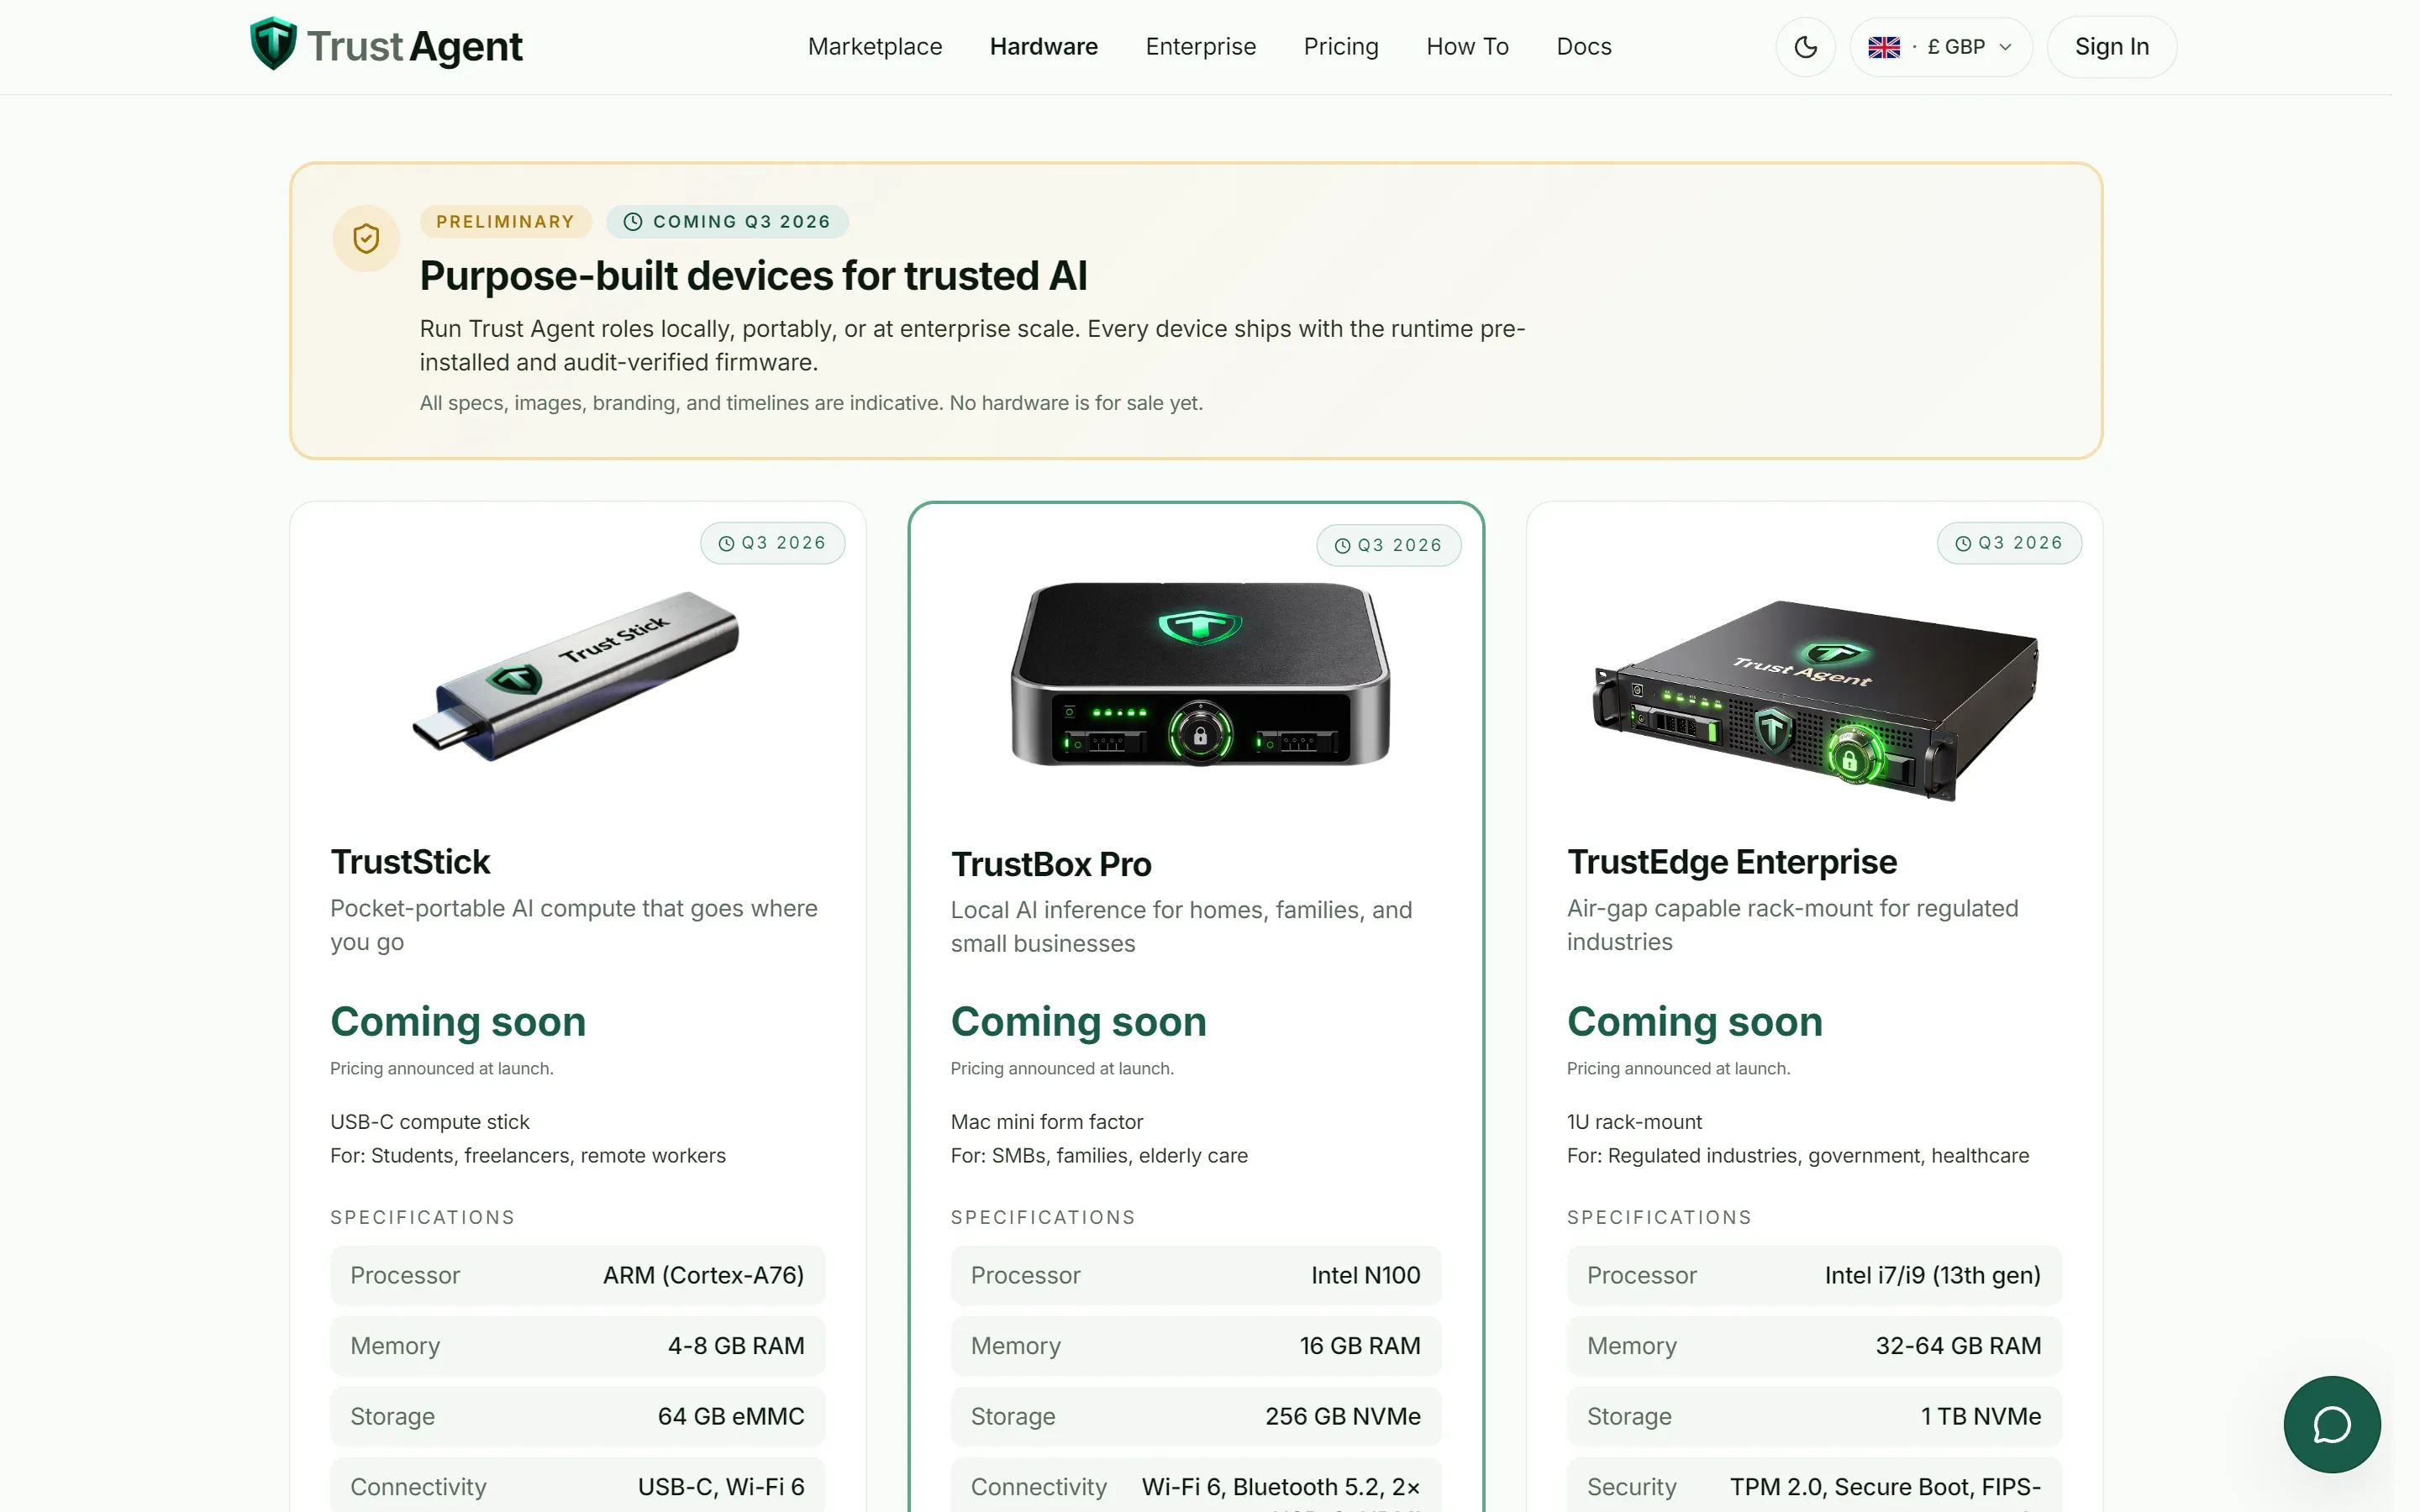Click the 16 GB RAM memory row
The image size is (2420, 1512).
(1195, 1346)
